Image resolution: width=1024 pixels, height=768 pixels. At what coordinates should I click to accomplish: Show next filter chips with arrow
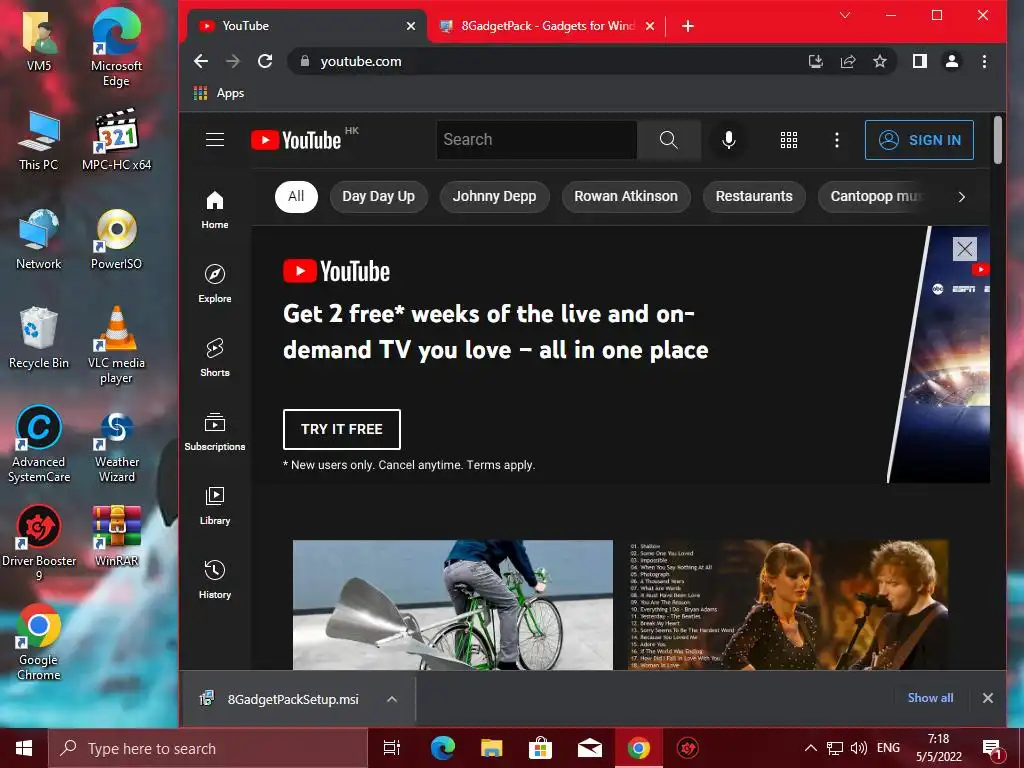tap(961, 197)
